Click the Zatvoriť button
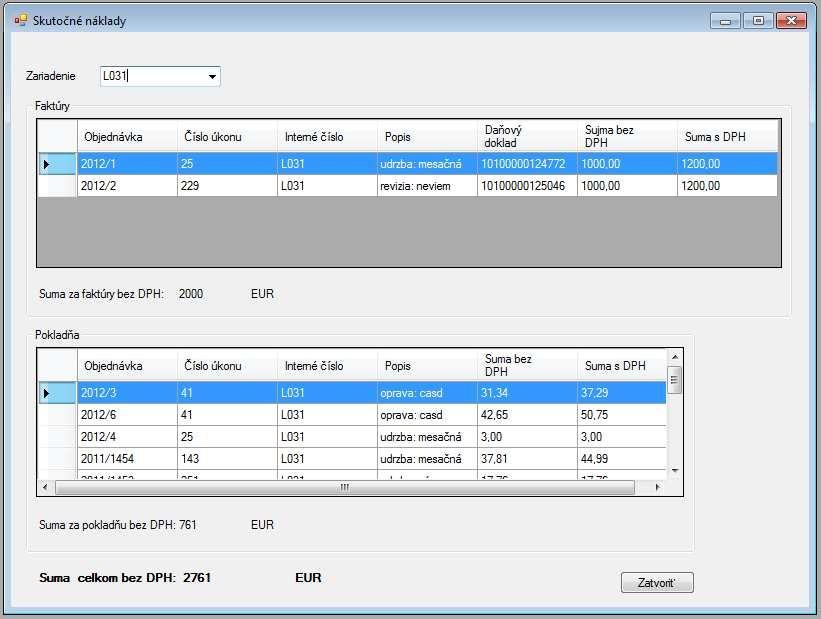The width and height of the screenshot is (821, 619). click(x=657, y=582)
